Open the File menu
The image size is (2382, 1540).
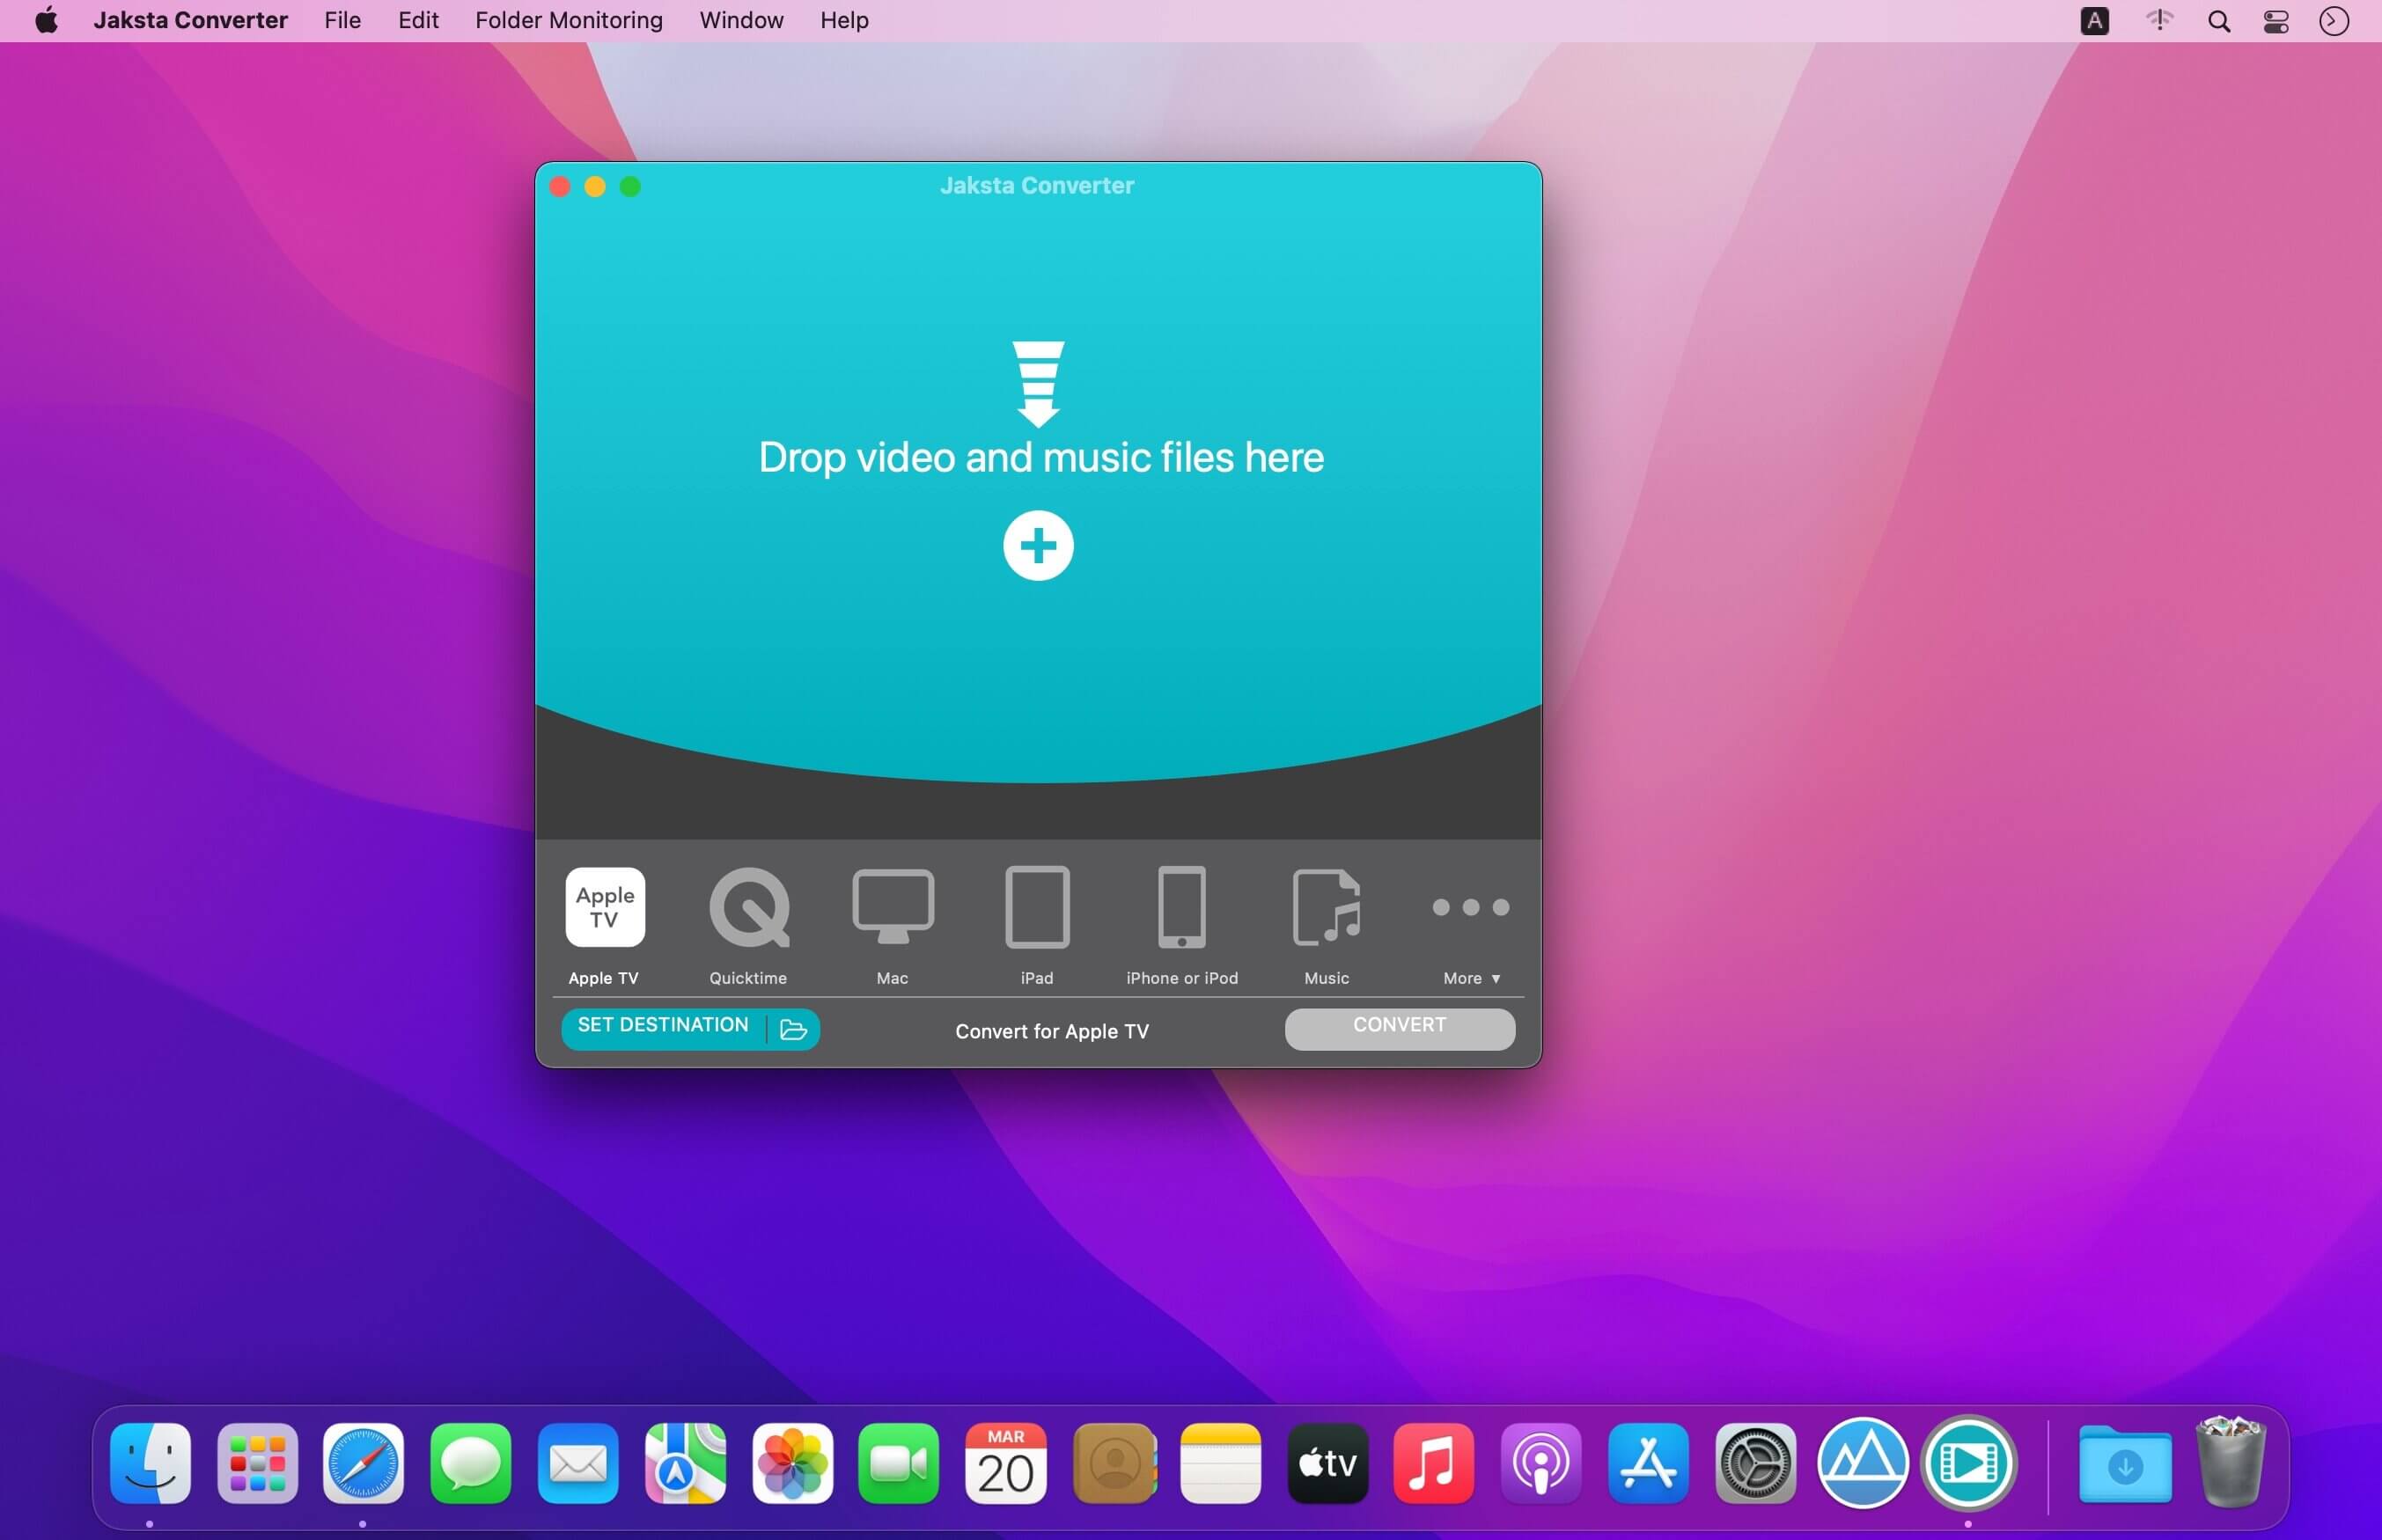[342, 20]
